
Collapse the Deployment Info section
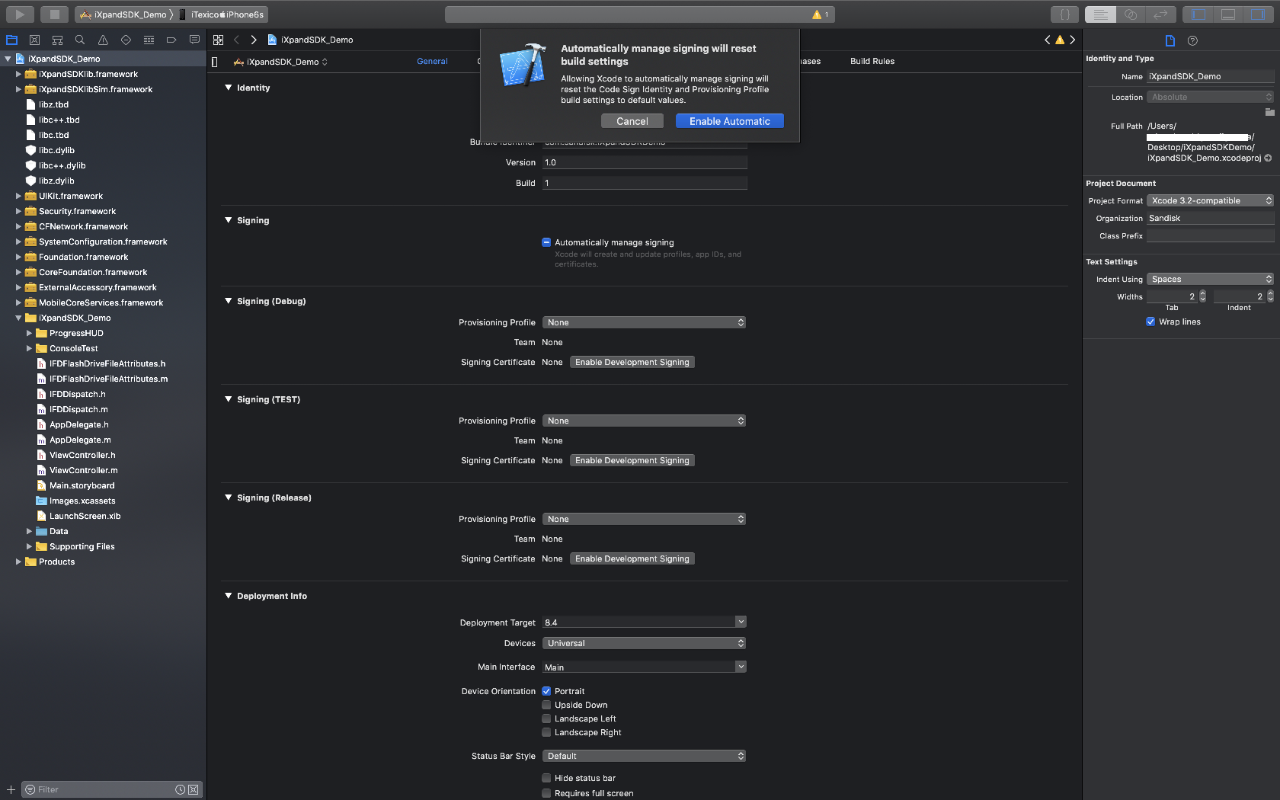pyautogui.click(x=228, y=596)
